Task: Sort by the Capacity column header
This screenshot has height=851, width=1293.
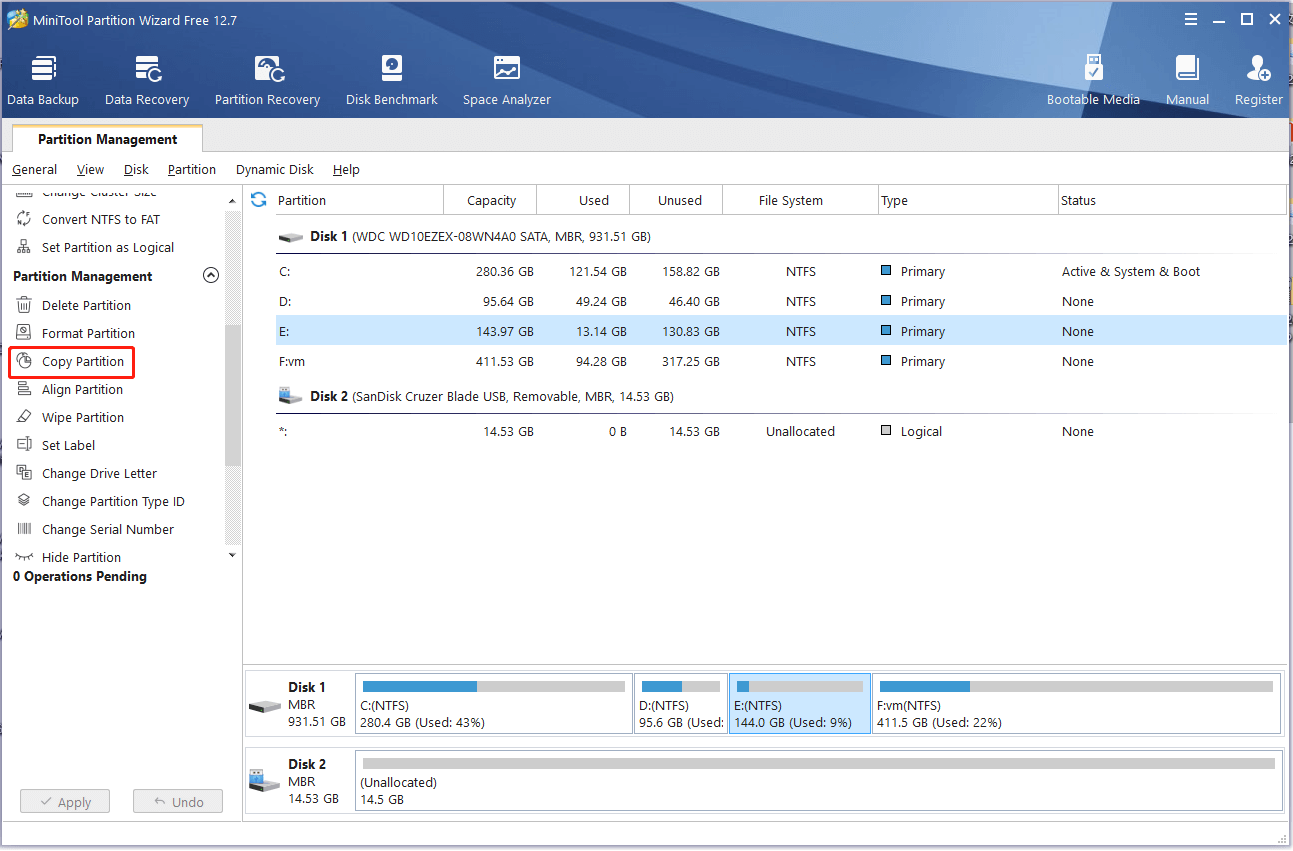Action: 491,201
